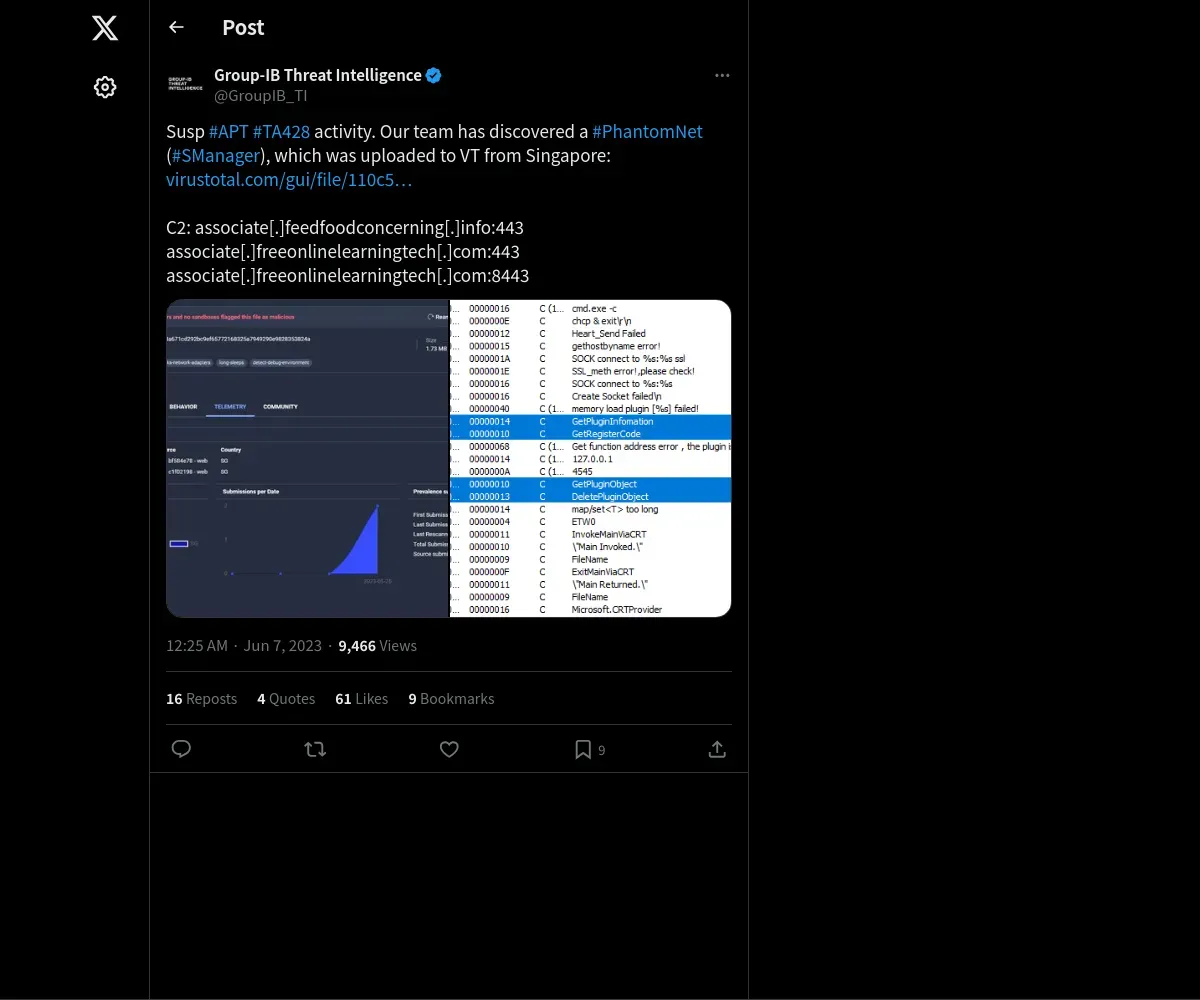The image size is (1200, 1000).
Task: Click the share upload icon
Action: (x=717, y=749)
